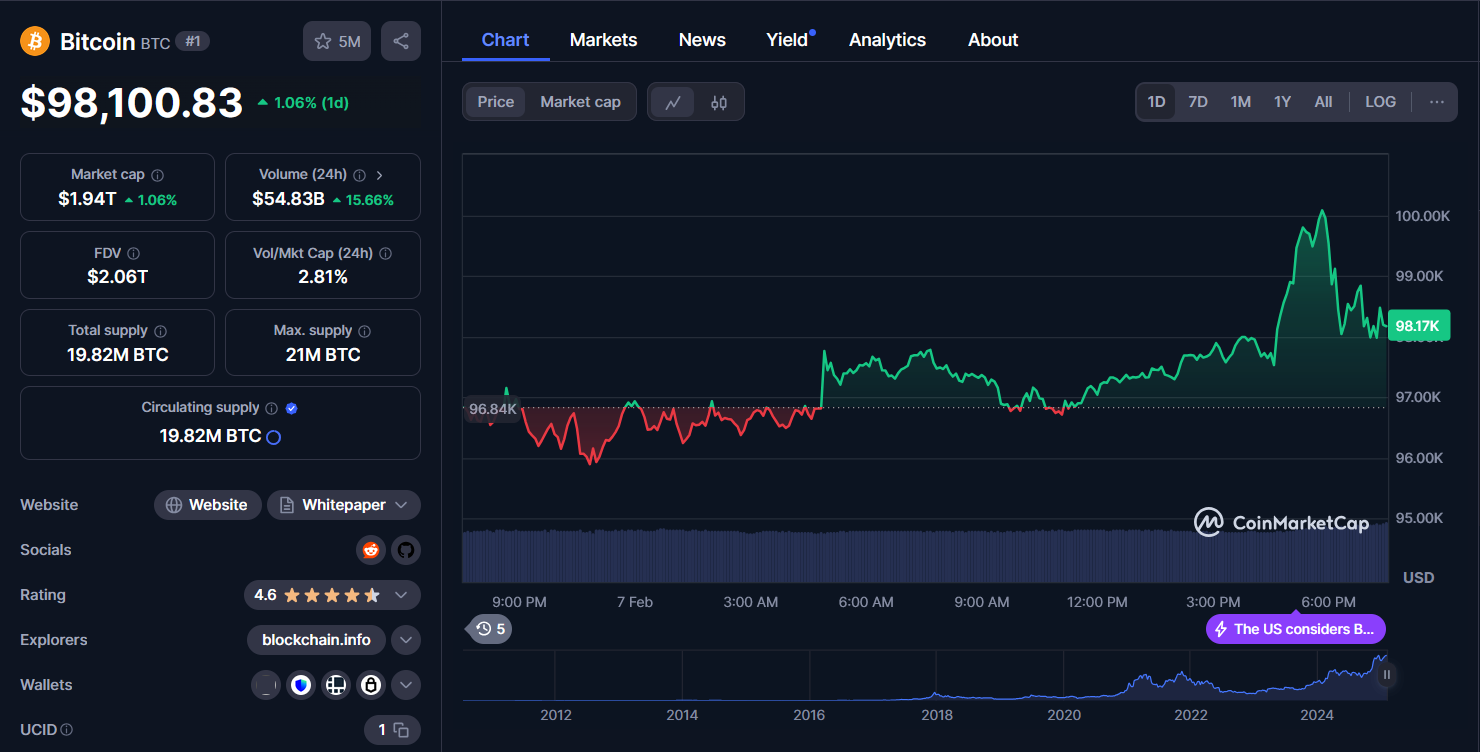Open Bitcoin's GitHub social icon

[406, 550]
